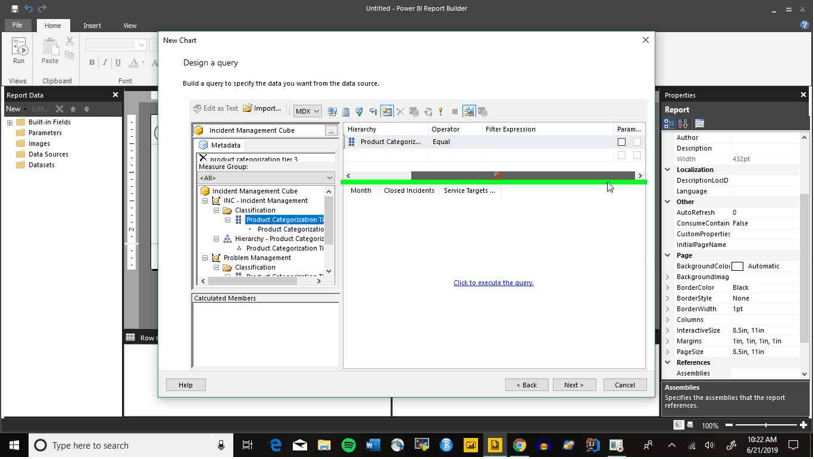Click the Add Calculated Member calculator icon
This screenshot has width=814, height=459.
[346, 112]
